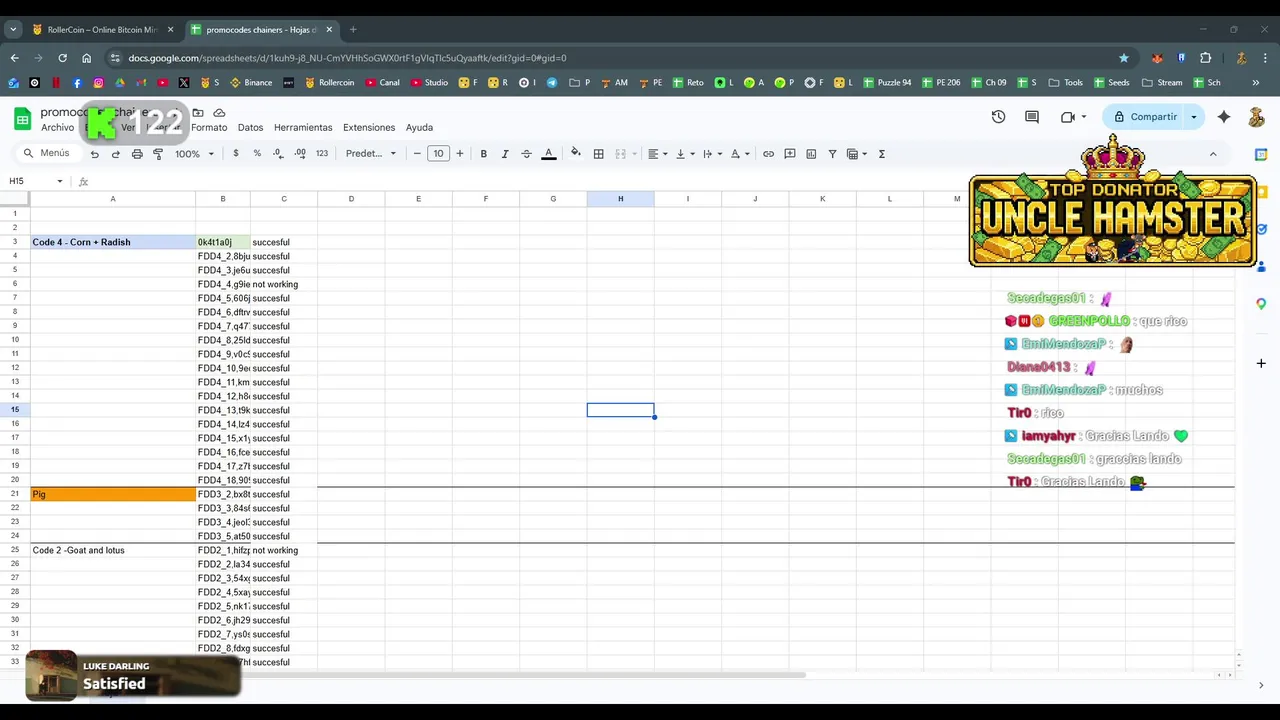Increase decimal places icon

pyautogui.click(x=300, y=154)
